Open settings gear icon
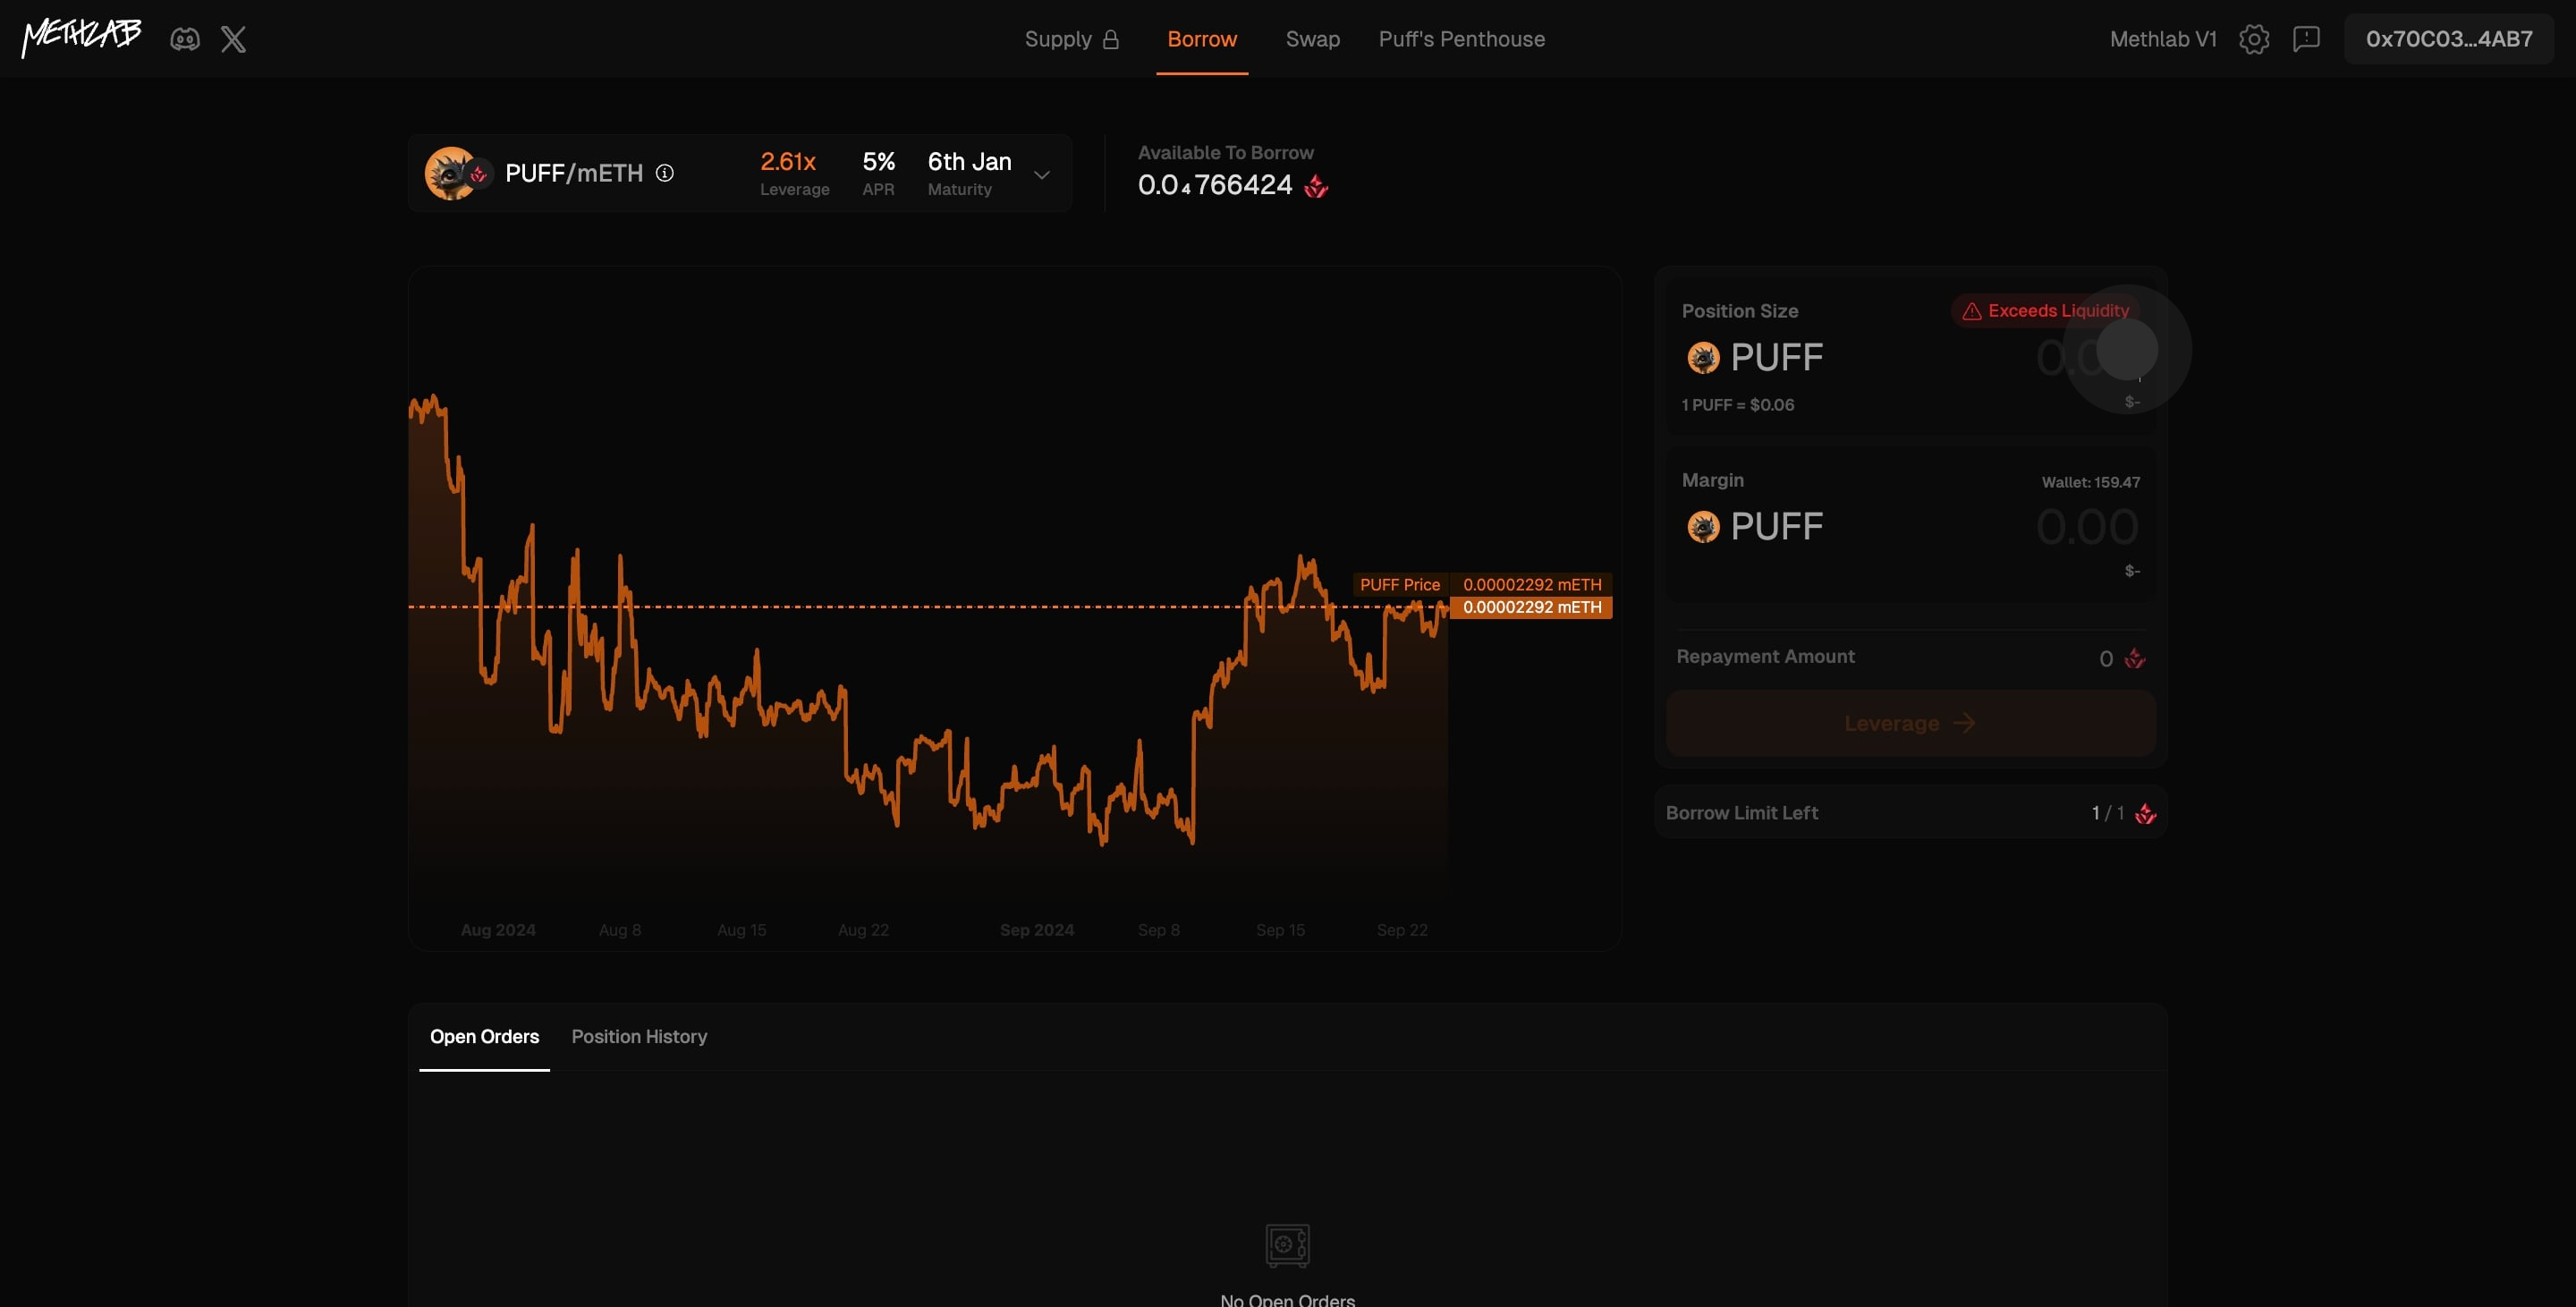 (x=2254, y=39)
